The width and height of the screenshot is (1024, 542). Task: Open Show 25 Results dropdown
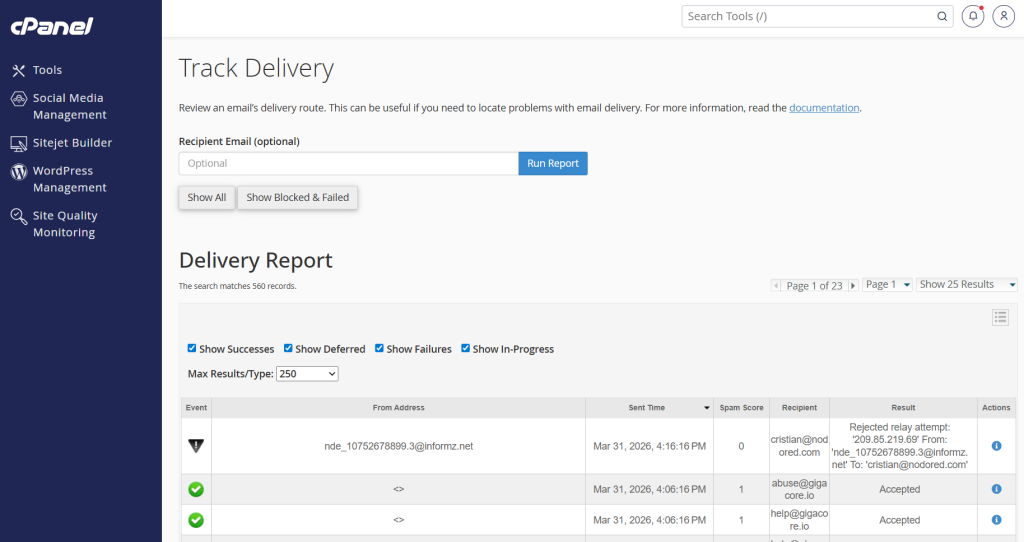click(x=967, y=285)
